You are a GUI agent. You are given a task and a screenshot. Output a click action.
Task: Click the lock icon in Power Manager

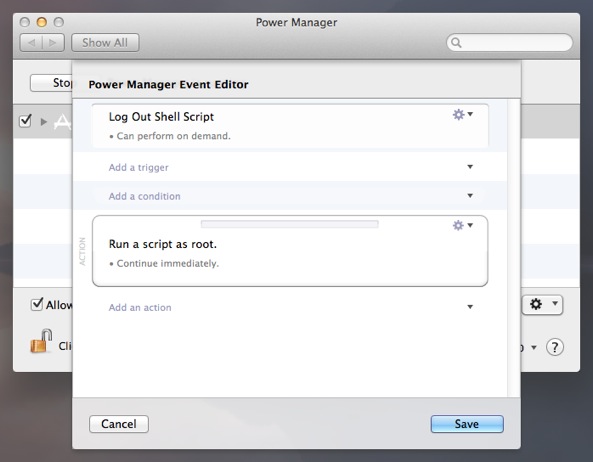41,341
